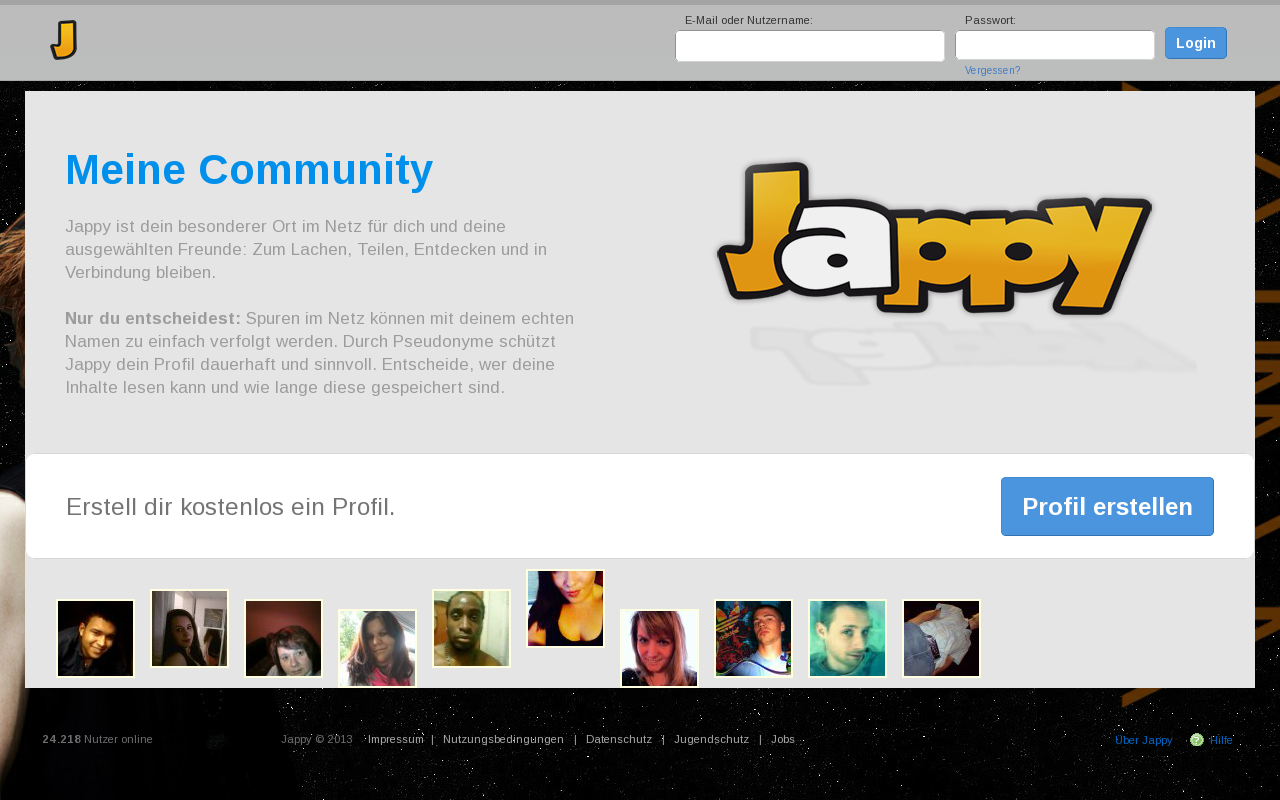Open the Datenschutz footer link
This screenshot has height=800, width=1280.
619,740
